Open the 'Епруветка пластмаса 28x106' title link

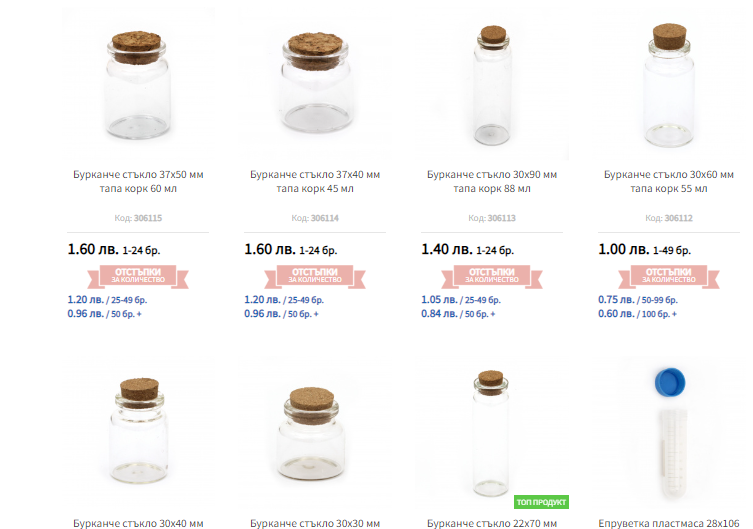click(x=668, y=522)
